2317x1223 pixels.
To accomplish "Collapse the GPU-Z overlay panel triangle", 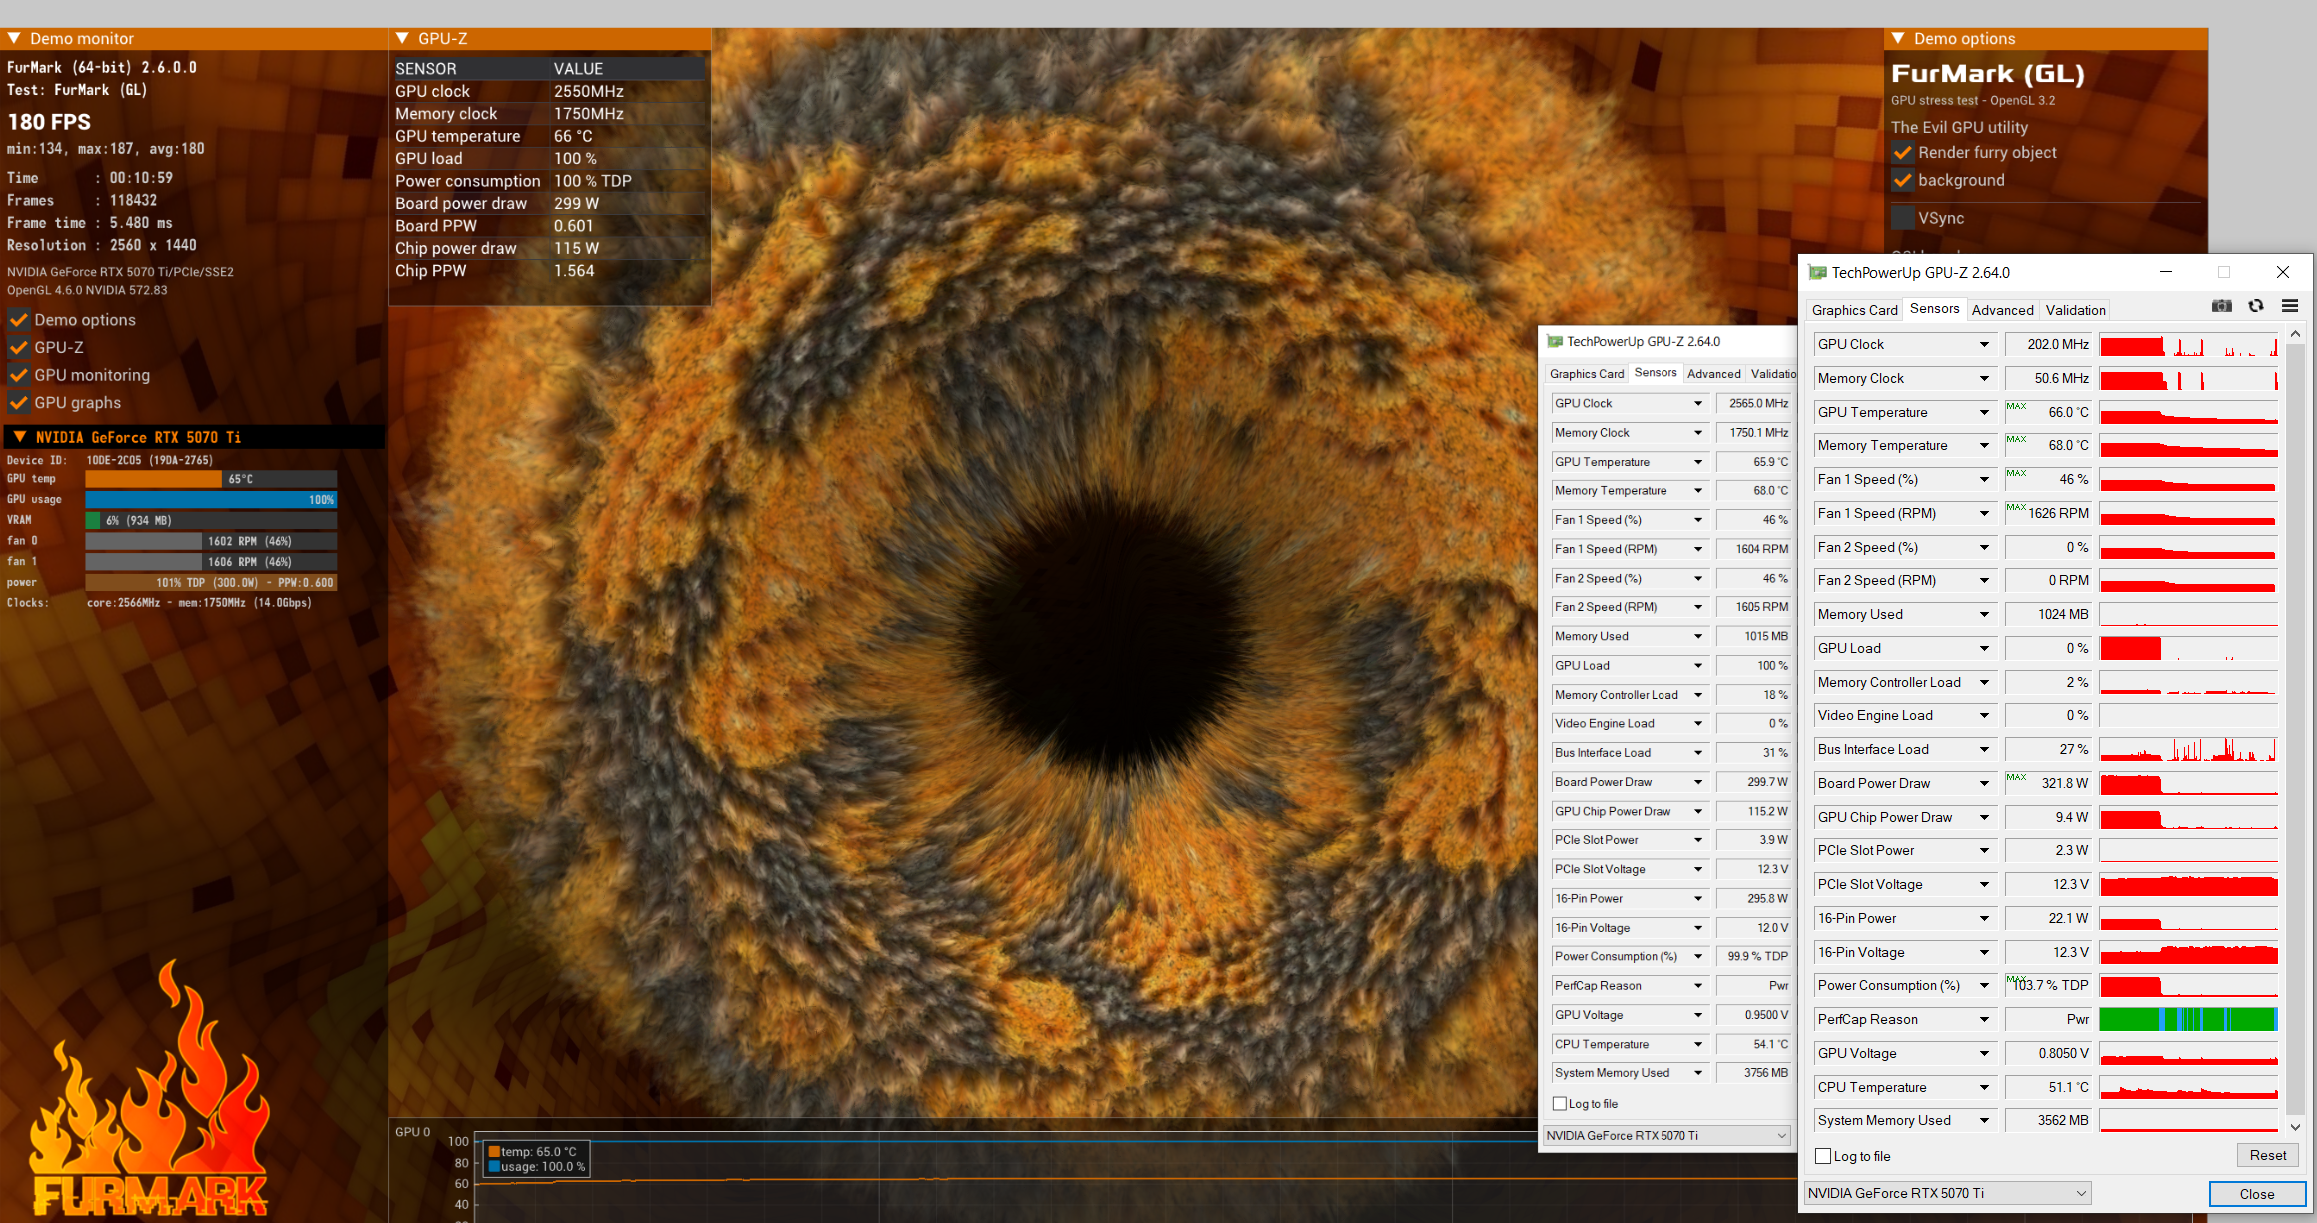I will click(x=402, y=39).
